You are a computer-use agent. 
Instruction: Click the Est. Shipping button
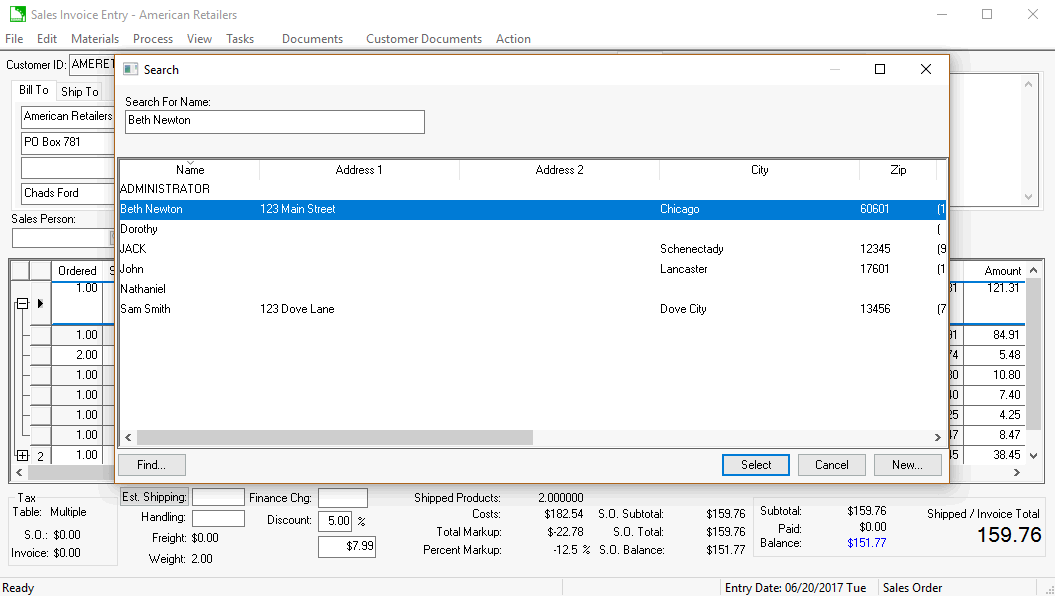pos(154,497)
